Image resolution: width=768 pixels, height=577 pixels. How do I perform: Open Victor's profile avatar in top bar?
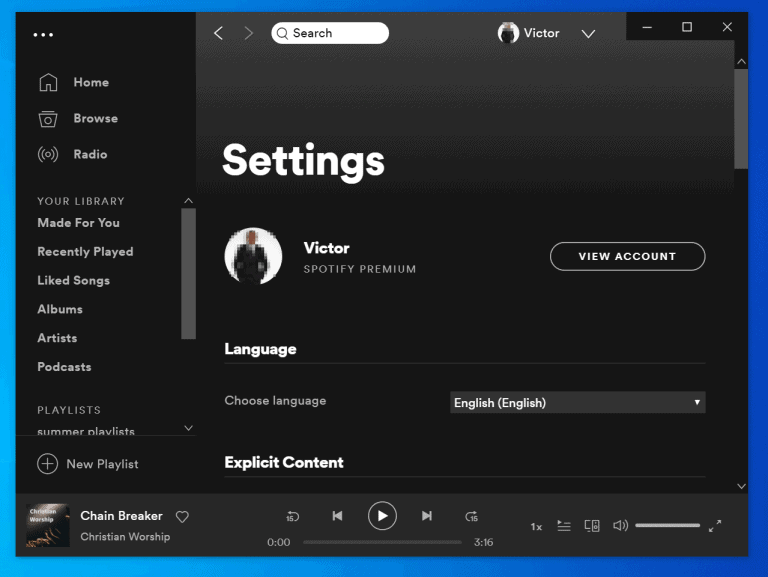[508, 33]
